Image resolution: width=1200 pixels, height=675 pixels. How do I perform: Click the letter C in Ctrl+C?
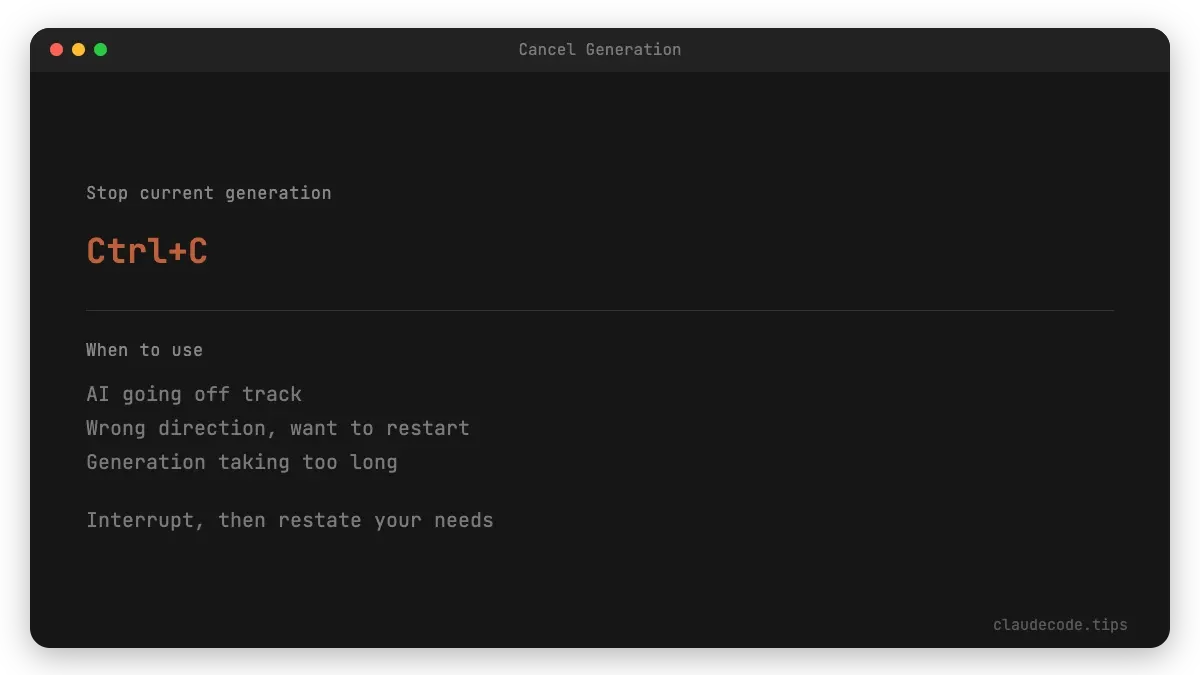pos(197,252)
